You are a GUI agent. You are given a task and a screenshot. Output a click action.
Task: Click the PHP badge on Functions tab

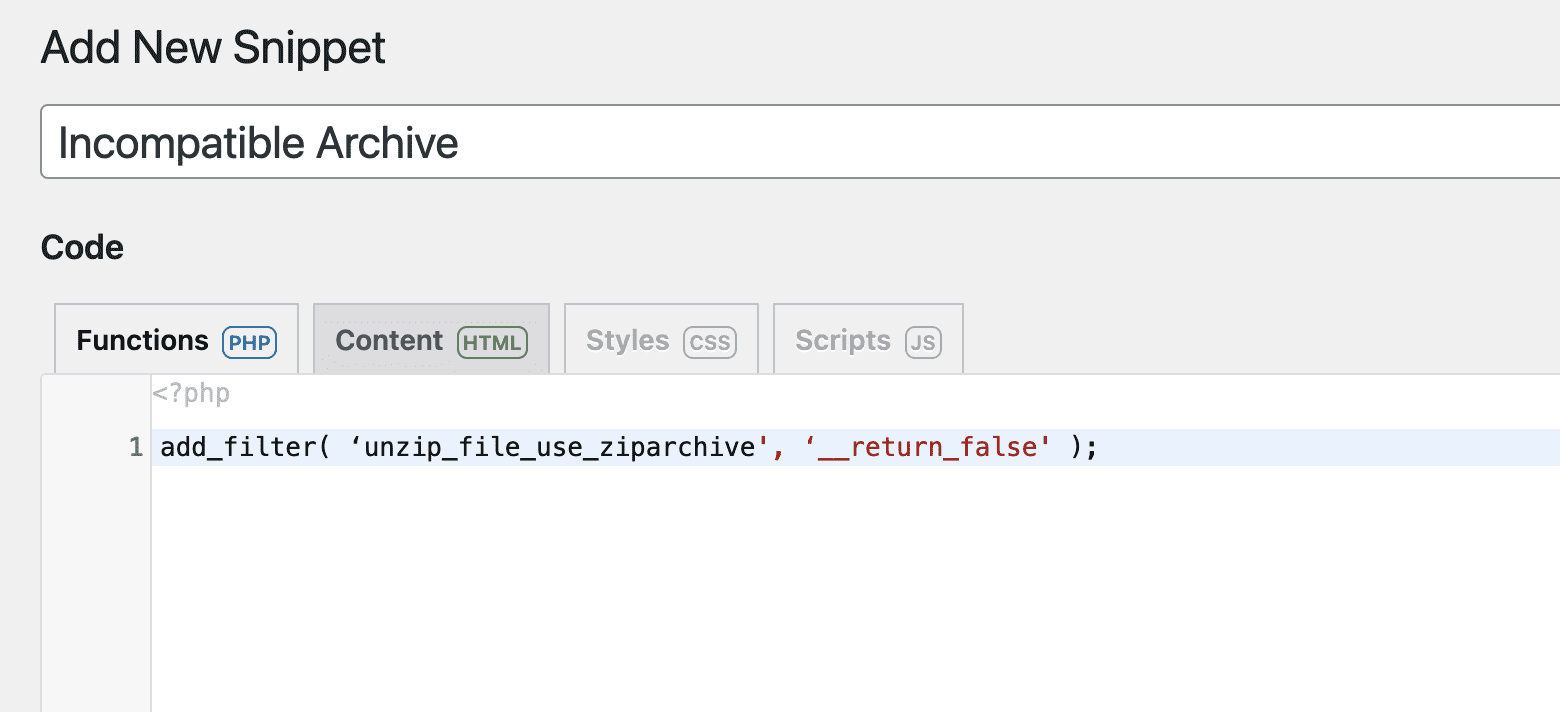[x=249, y=342]
